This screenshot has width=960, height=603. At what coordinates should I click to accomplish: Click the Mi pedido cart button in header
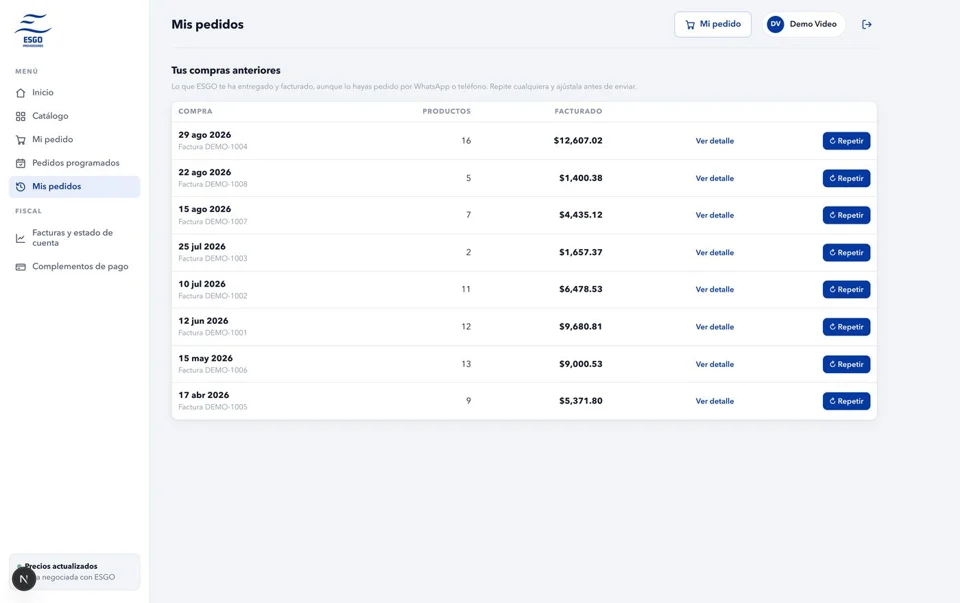[x=713, y=24]
